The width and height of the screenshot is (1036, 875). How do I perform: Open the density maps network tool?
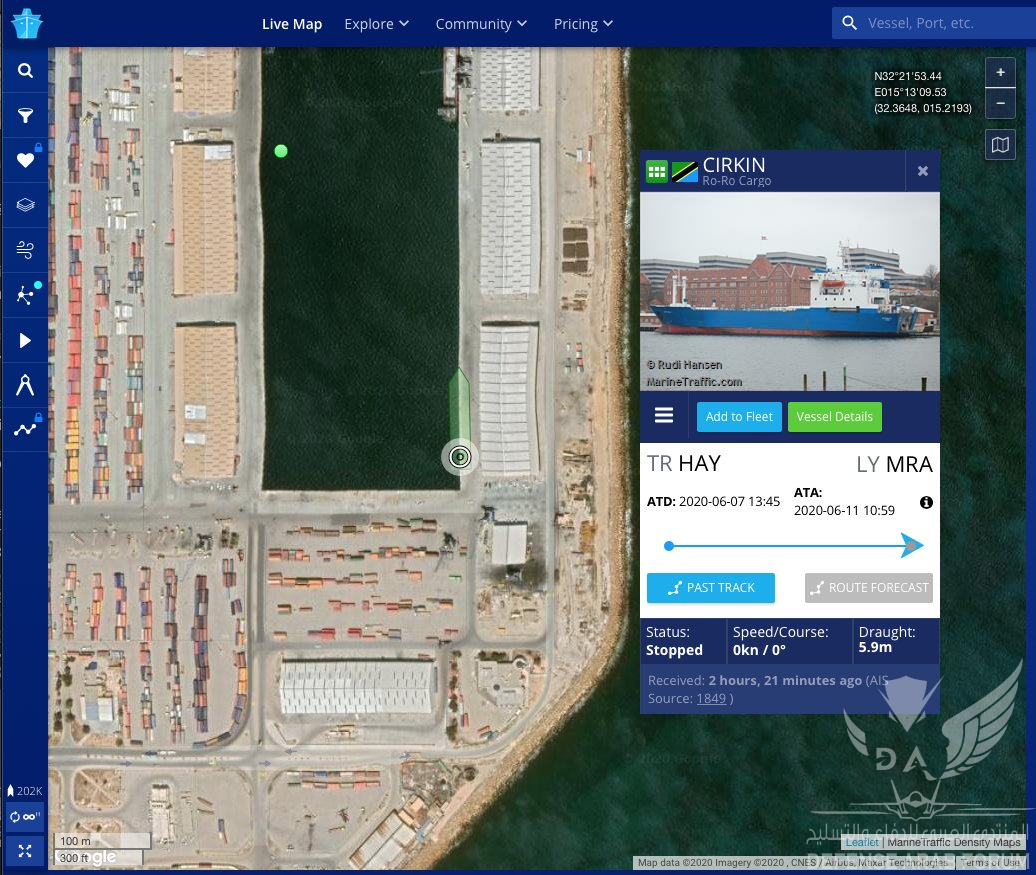point(25,295)
